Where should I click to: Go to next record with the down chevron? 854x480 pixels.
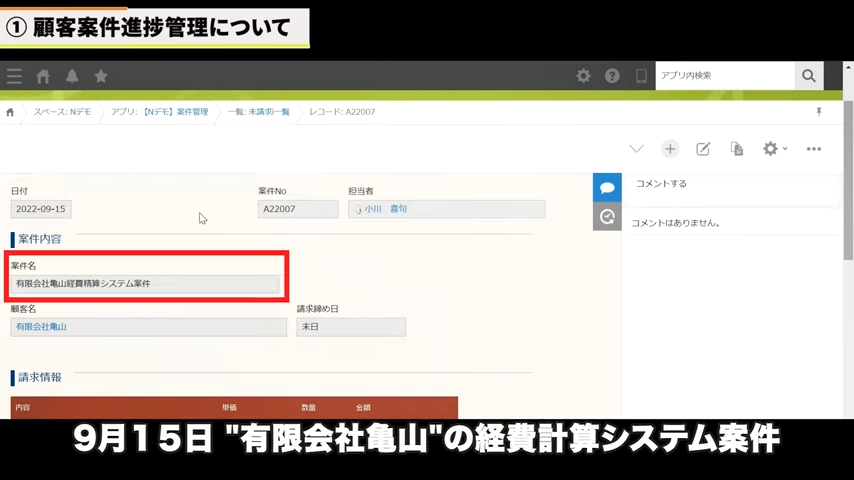tap(636, 149)
